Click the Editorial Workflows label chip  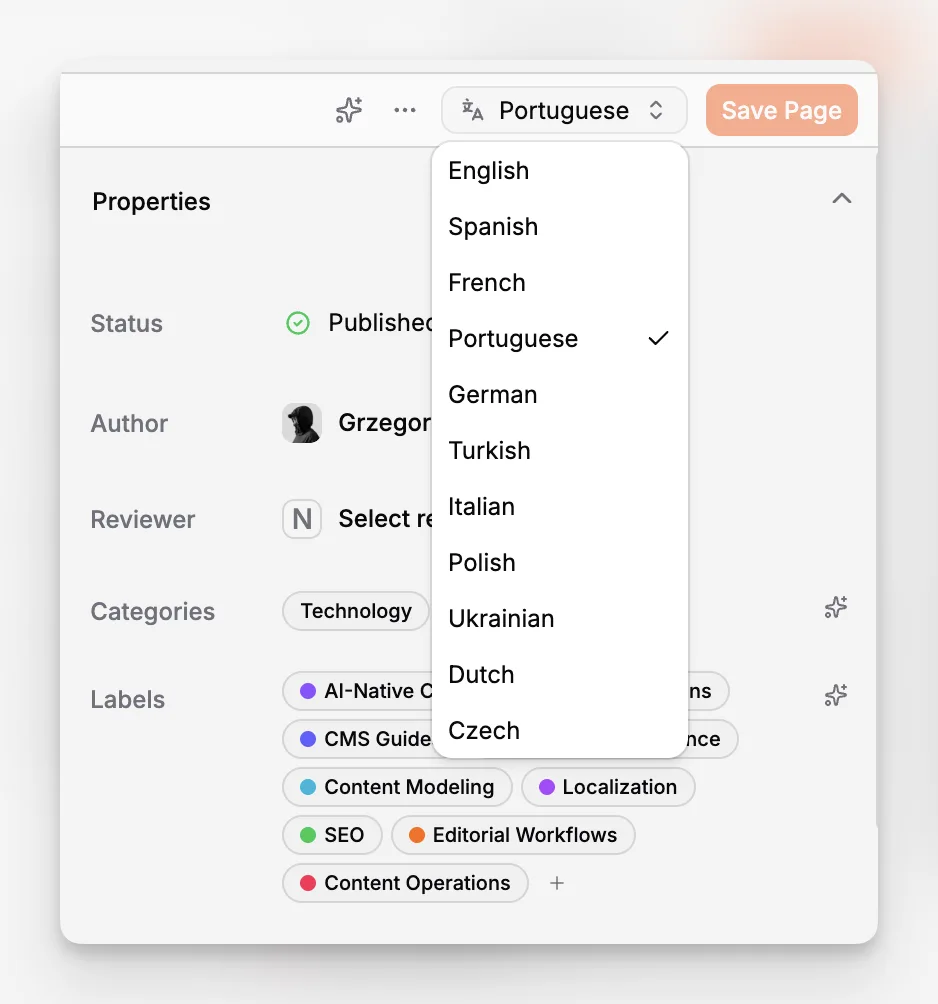click(513, 835)
